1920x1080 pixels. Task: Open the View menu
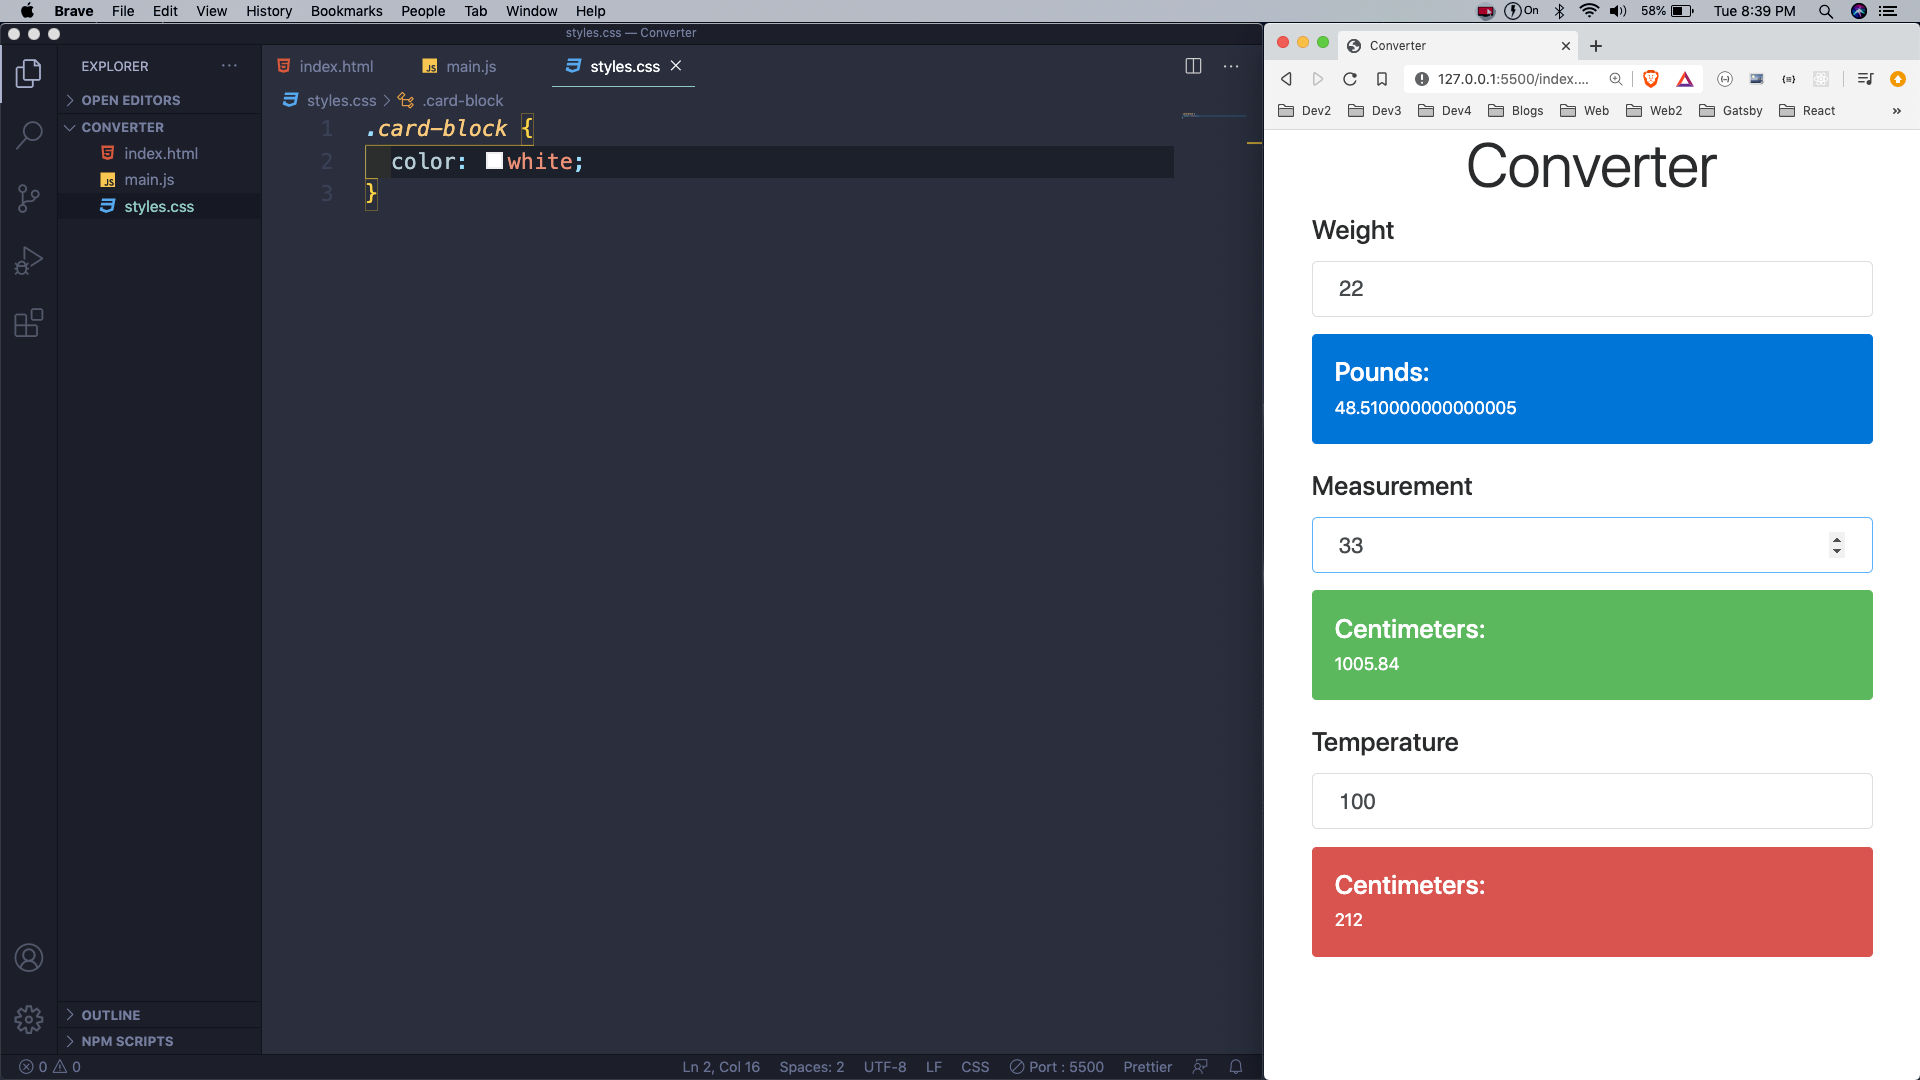click(211, 11)
